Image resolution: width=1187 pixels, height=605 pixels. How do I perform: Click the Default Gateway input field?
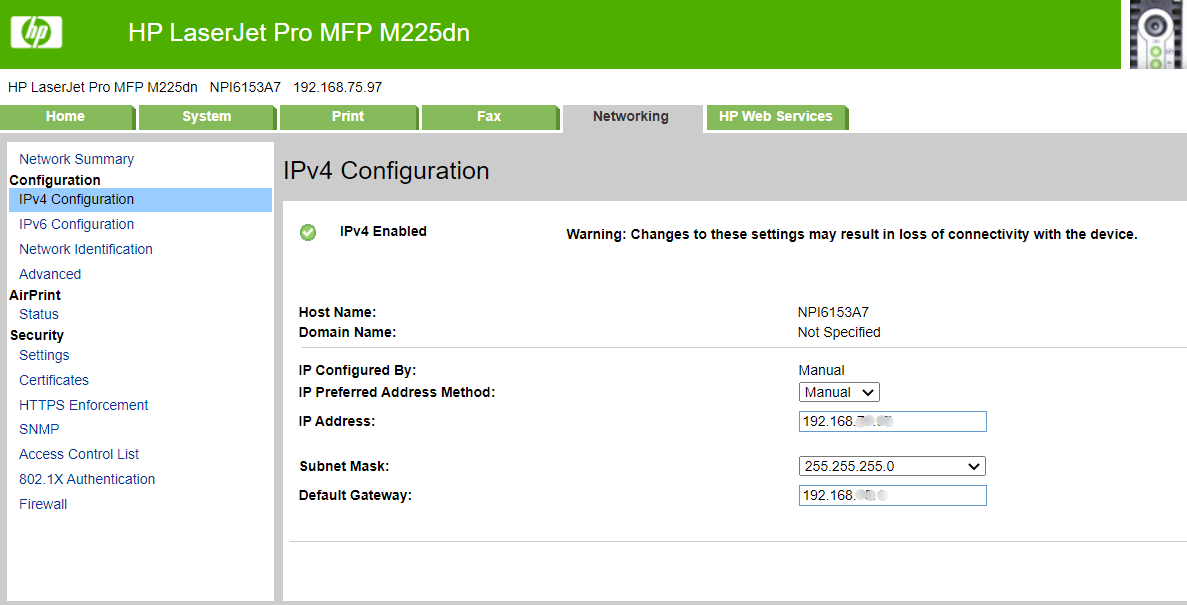click(891, 495)
